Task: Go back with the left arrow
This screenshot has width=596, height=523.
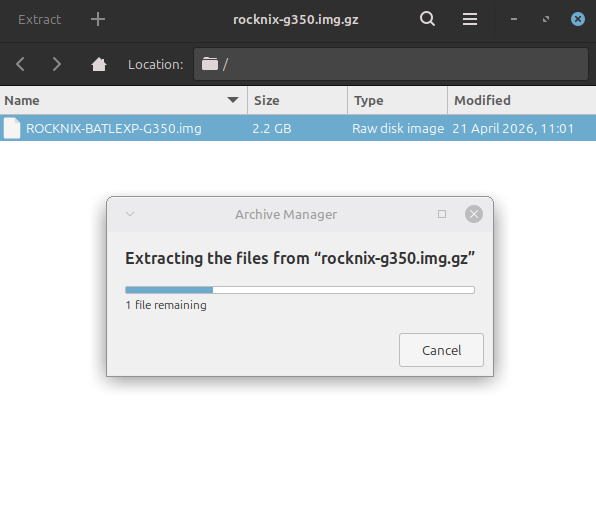Action: (x=21, y=64)
